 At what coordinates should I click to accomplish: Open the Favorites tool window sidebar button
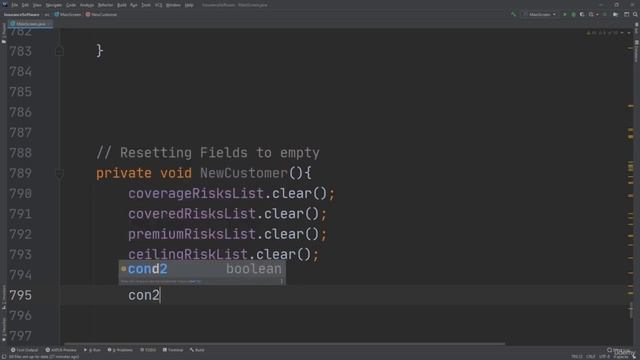click(4, 329)
